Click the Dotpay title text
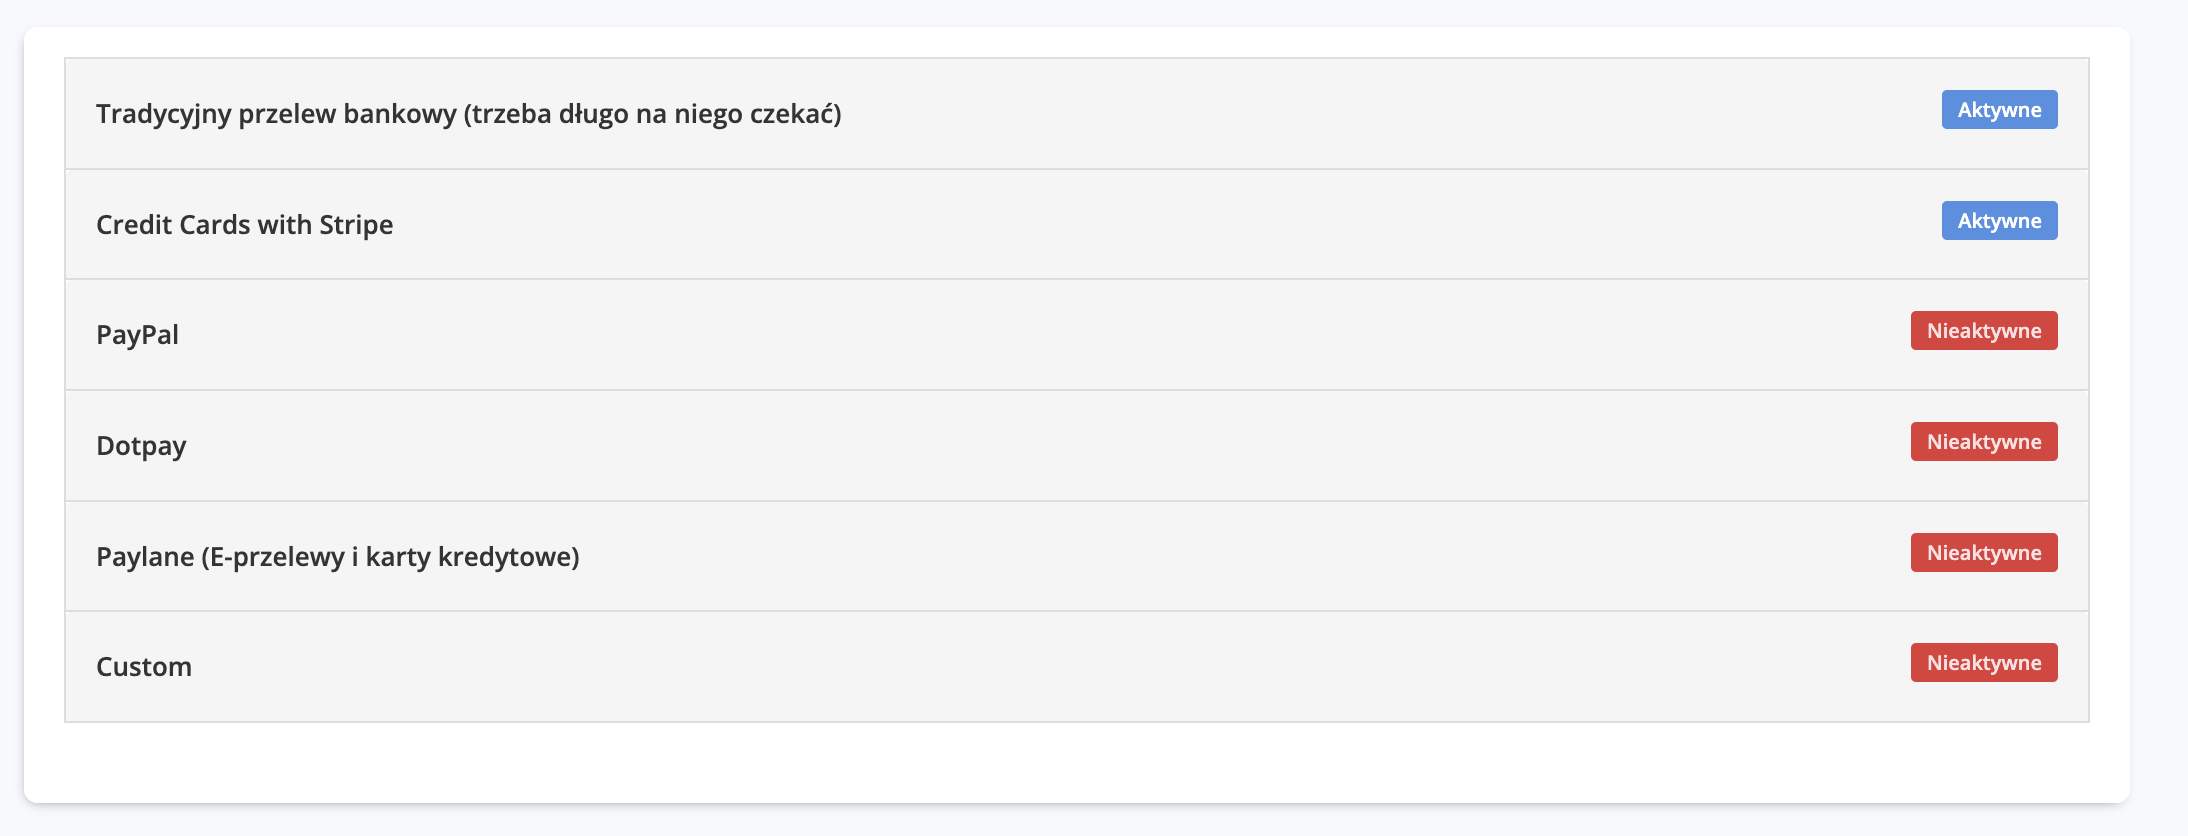This screenshot has width=2188, height=836. [141, 446]
